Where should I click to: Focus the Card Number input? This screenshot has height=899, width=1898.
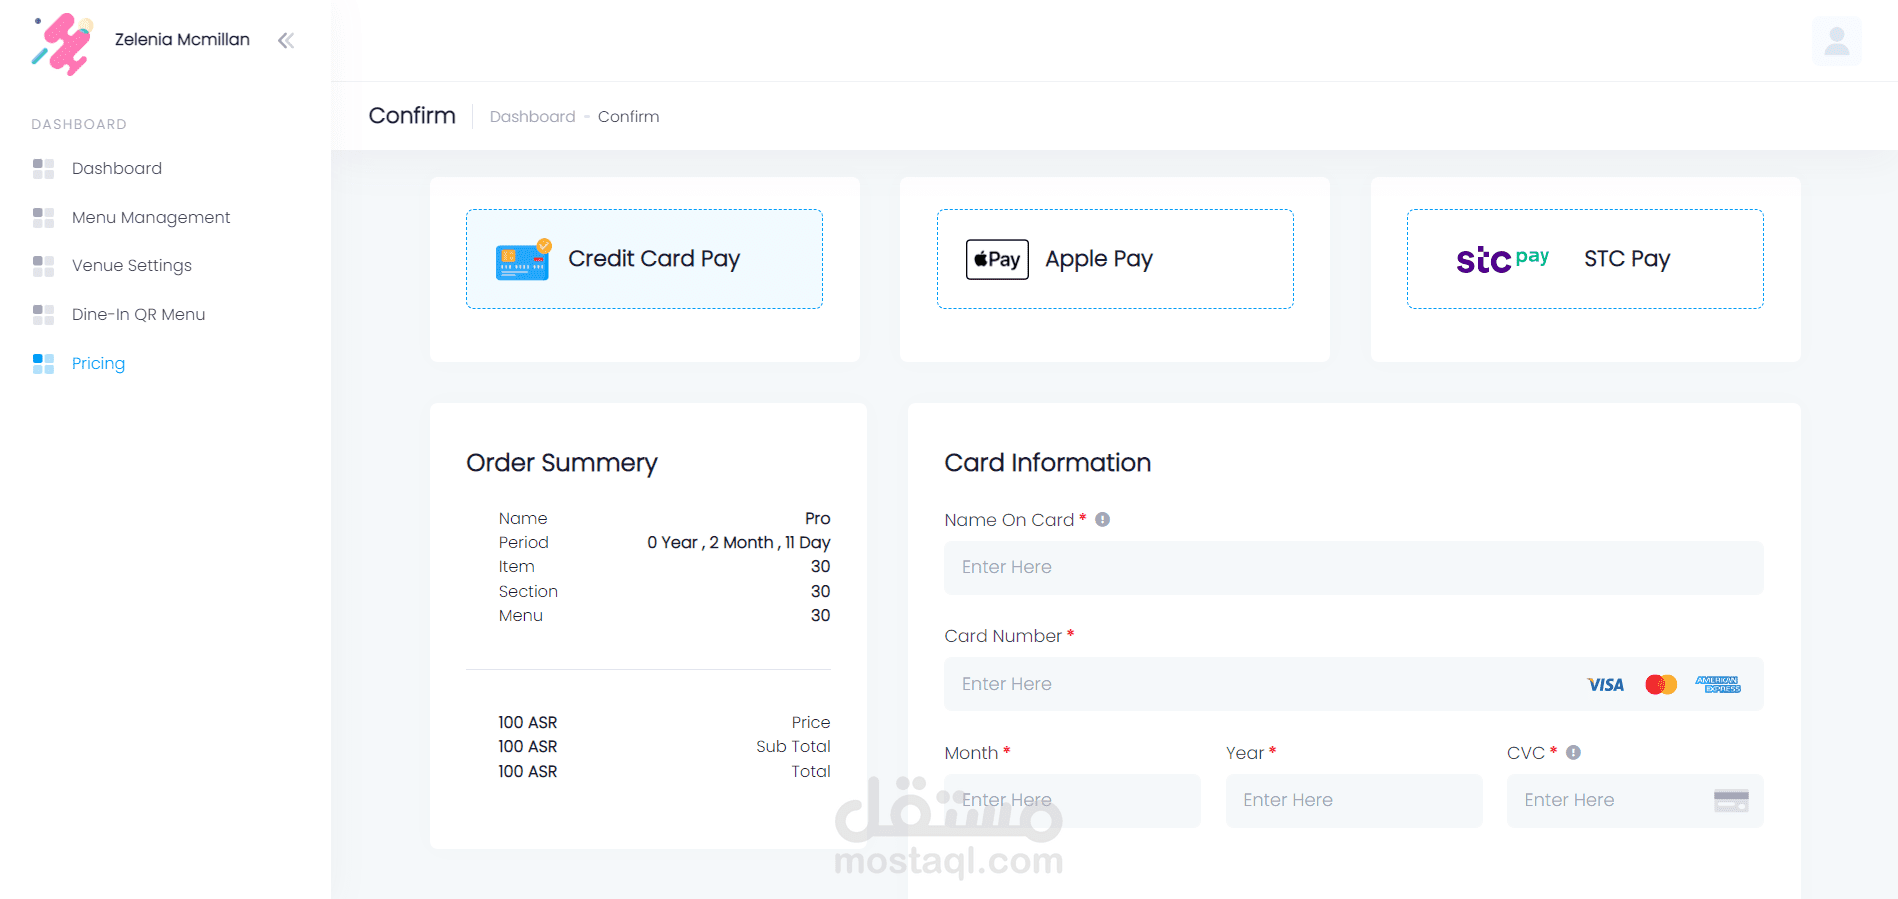pyautogui.click(x=1354, y=684)
